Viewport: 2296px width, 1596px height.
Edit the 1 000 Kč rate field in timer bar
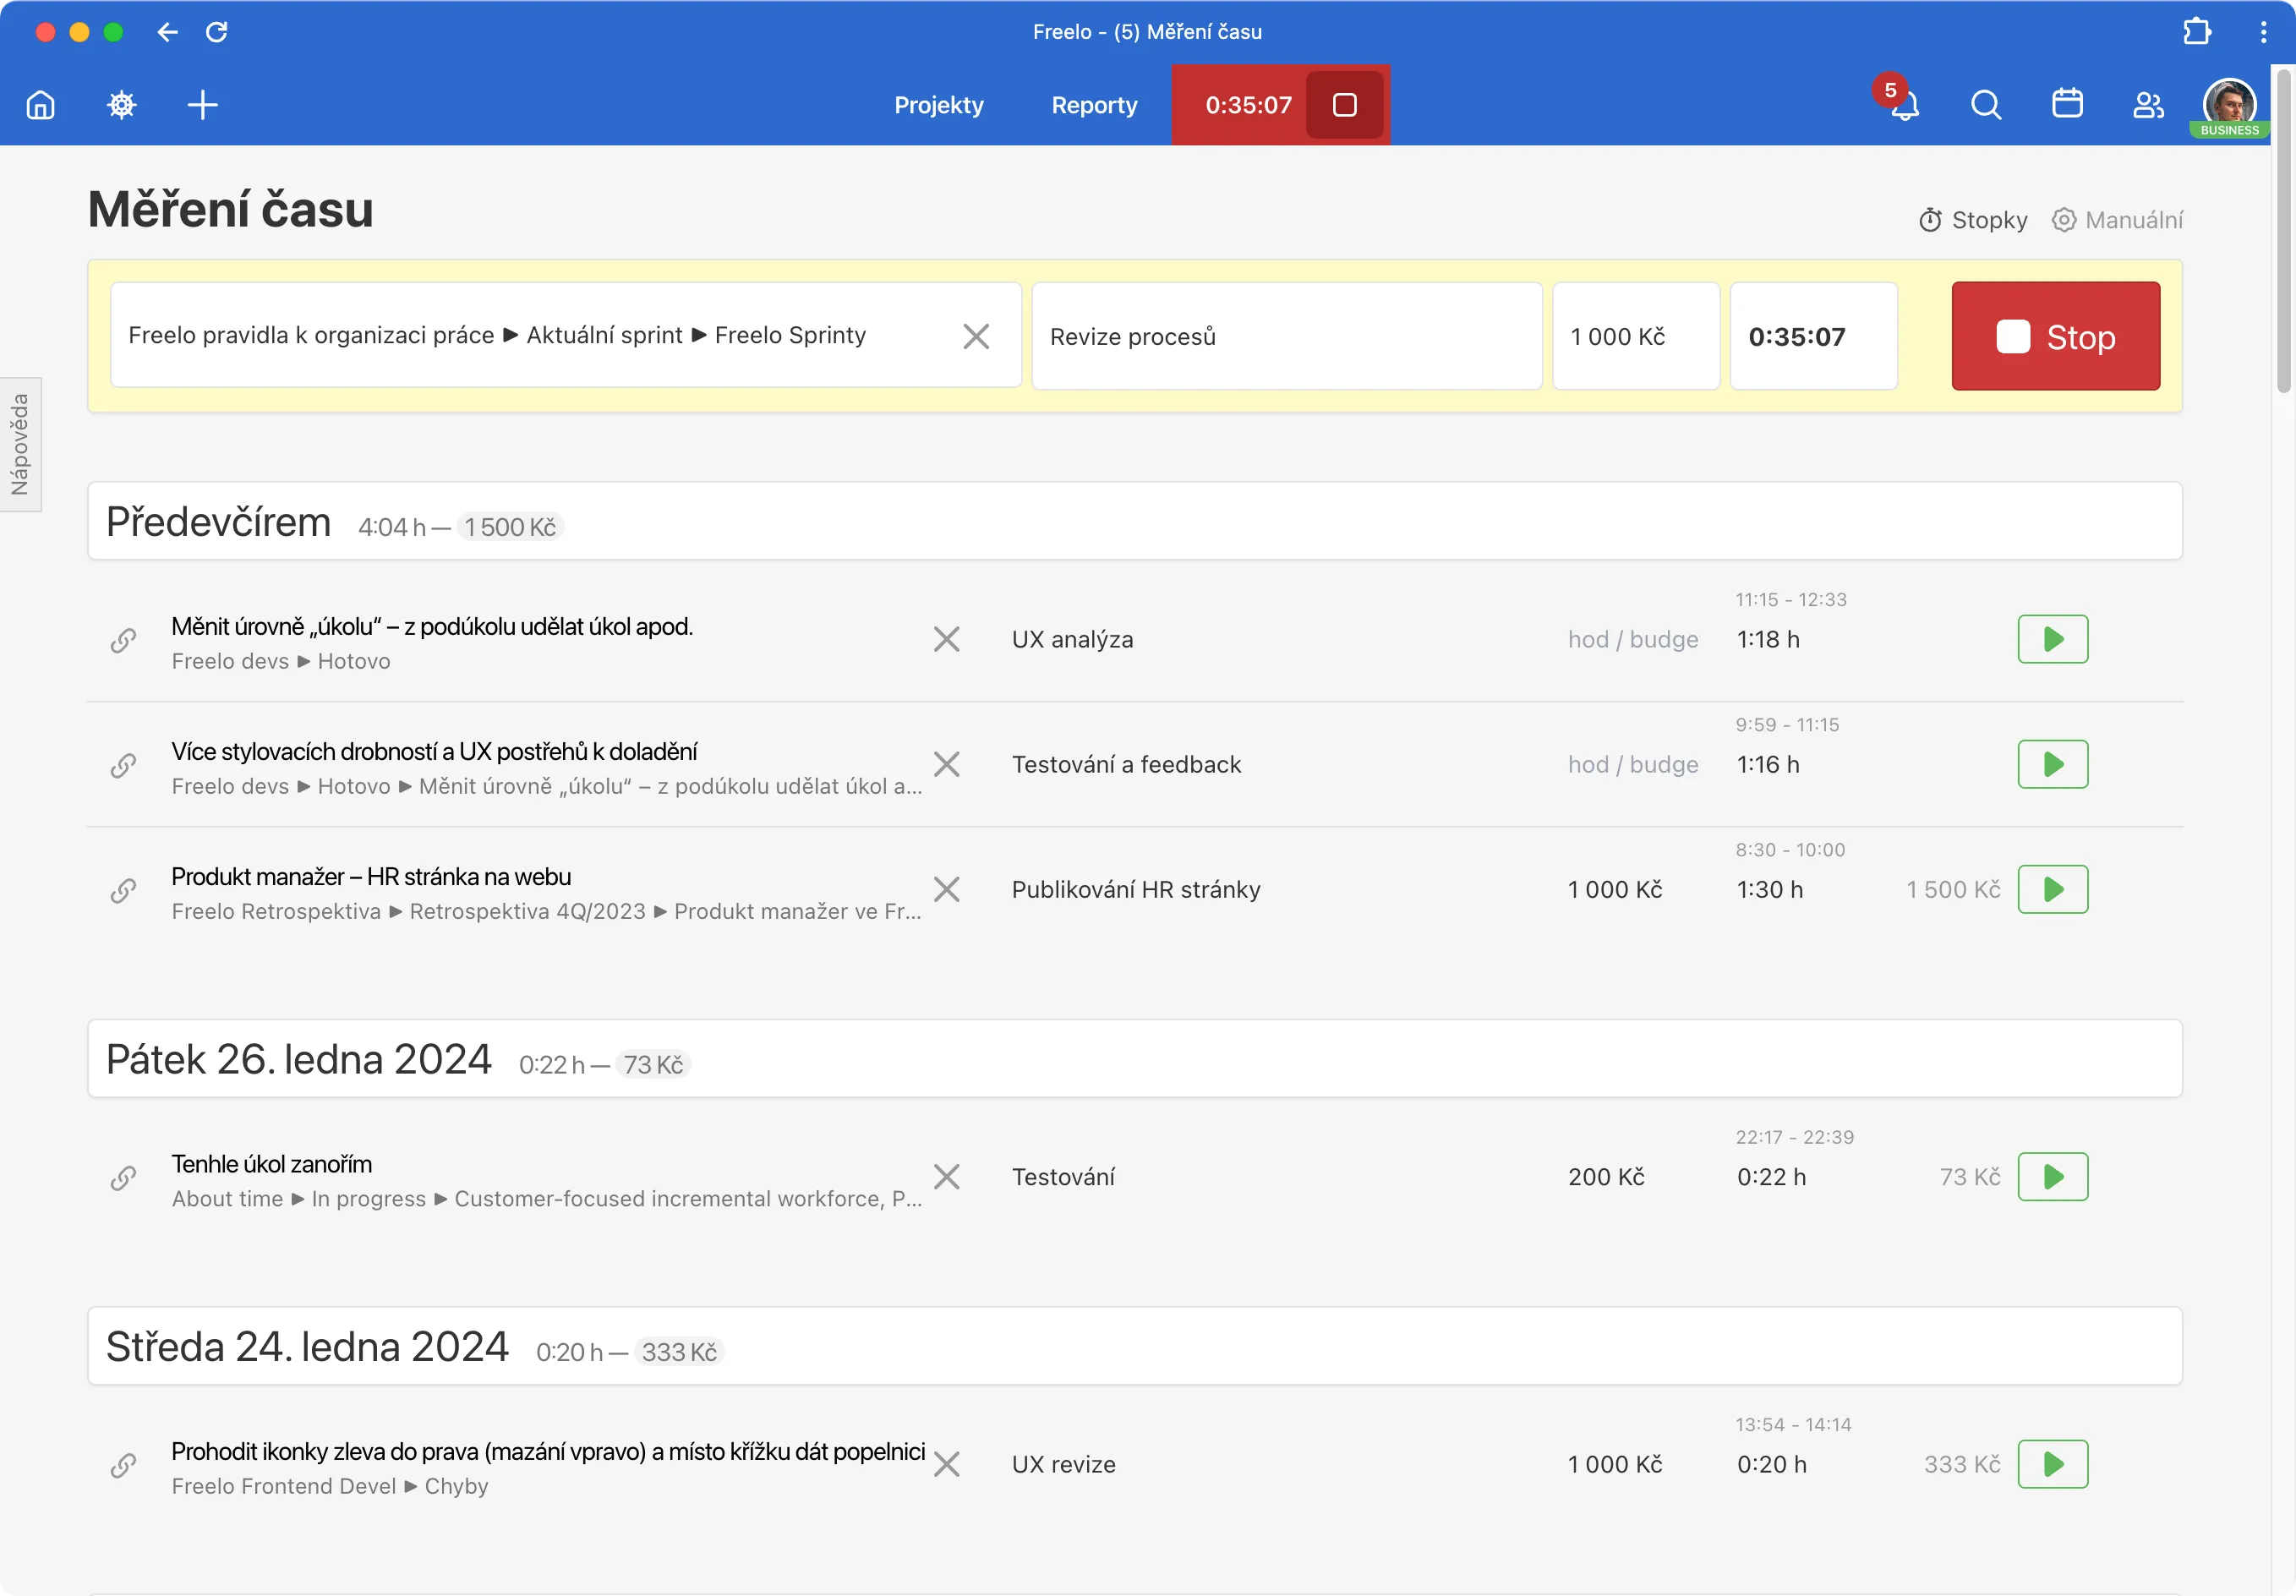point(1635,336)
